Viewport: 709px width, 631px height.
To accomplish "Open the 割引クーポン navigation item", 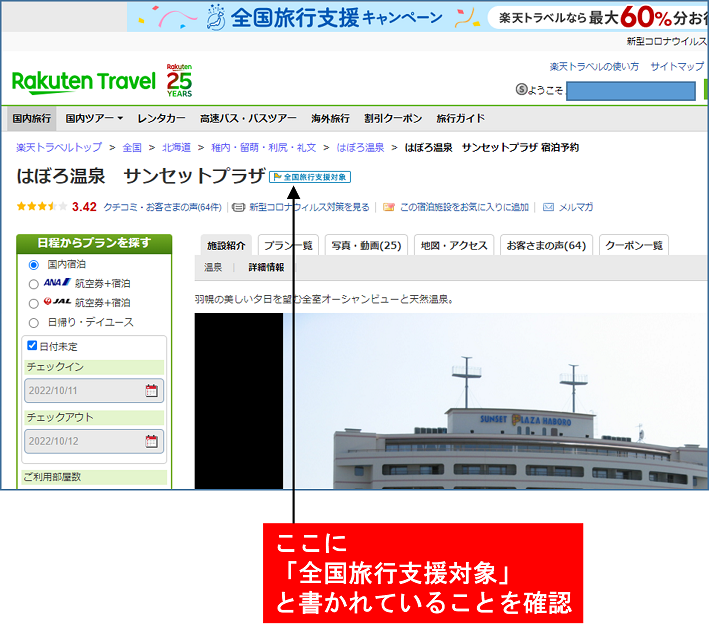I will [393, 119].
